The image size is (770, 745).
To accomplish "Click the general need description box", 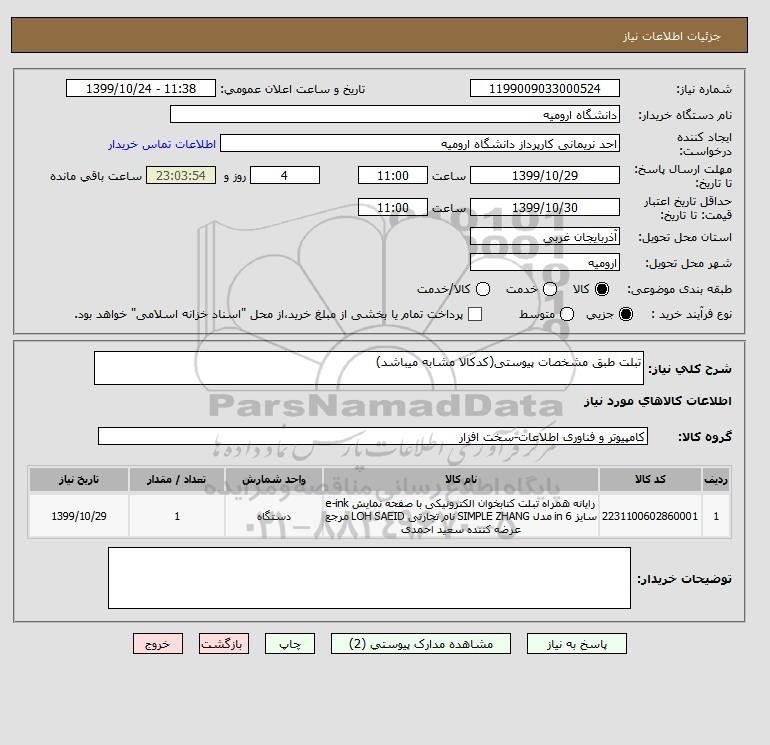I will coord(369,368).
